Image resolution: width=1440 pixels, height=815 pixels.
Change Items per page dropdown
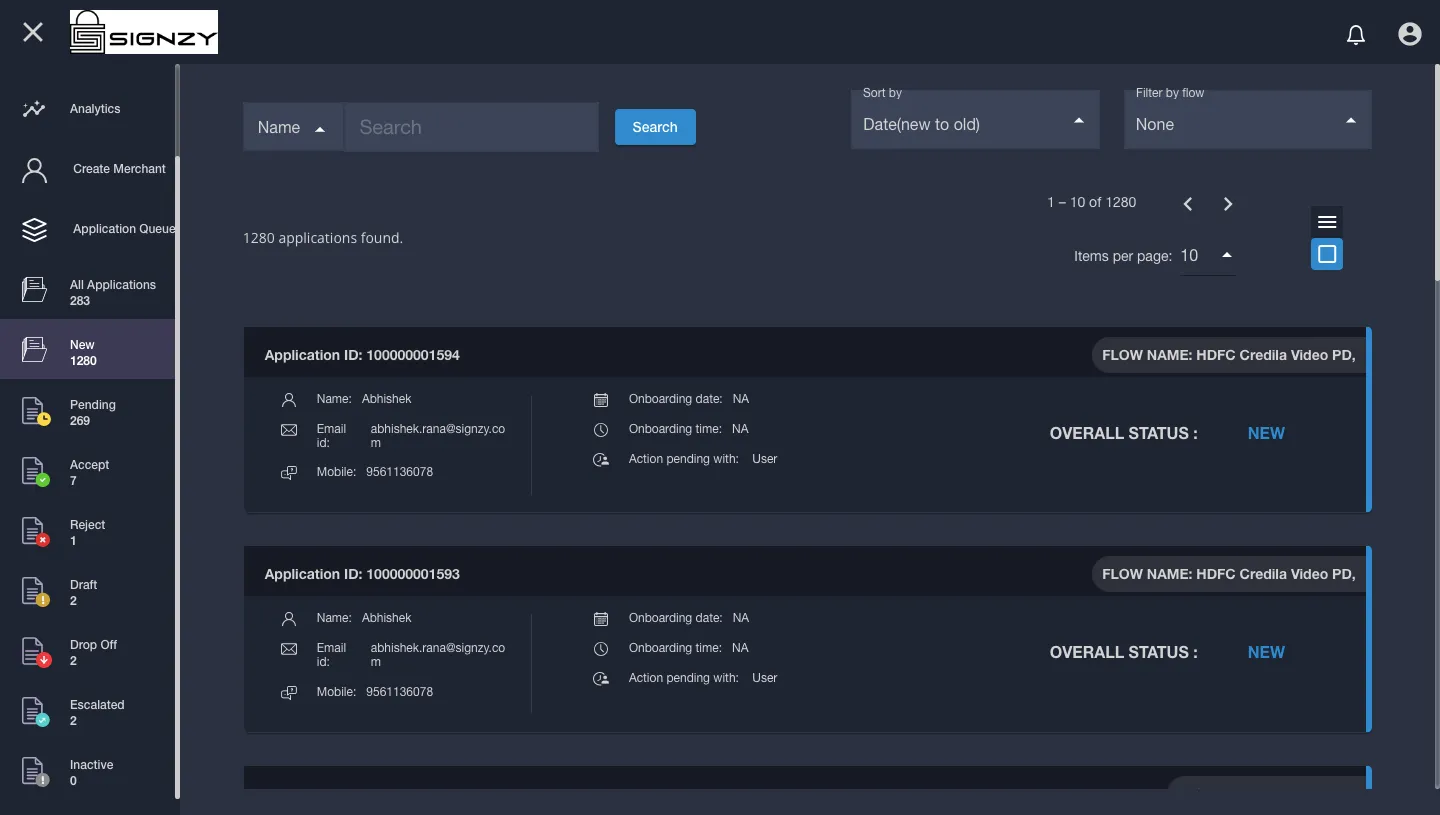(x=1207, y=256)
